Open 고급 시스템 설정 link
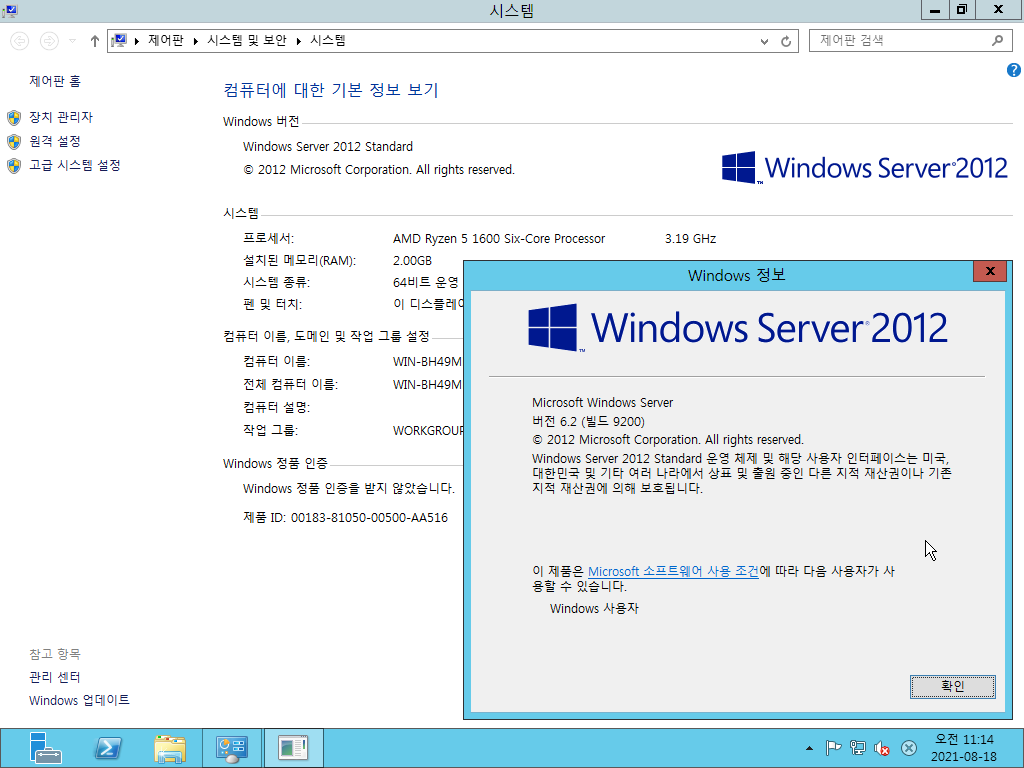The image size is (1024, 768). 75,165
